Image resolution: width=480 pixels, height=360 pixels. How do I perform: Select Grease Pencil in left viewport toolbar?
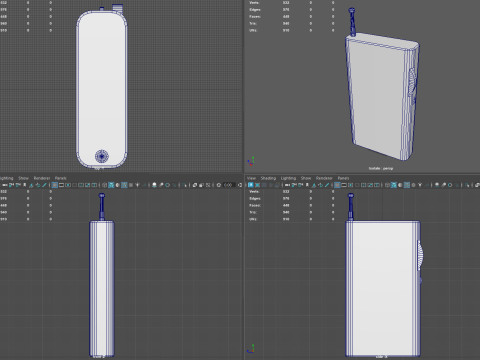pos(44,185)
